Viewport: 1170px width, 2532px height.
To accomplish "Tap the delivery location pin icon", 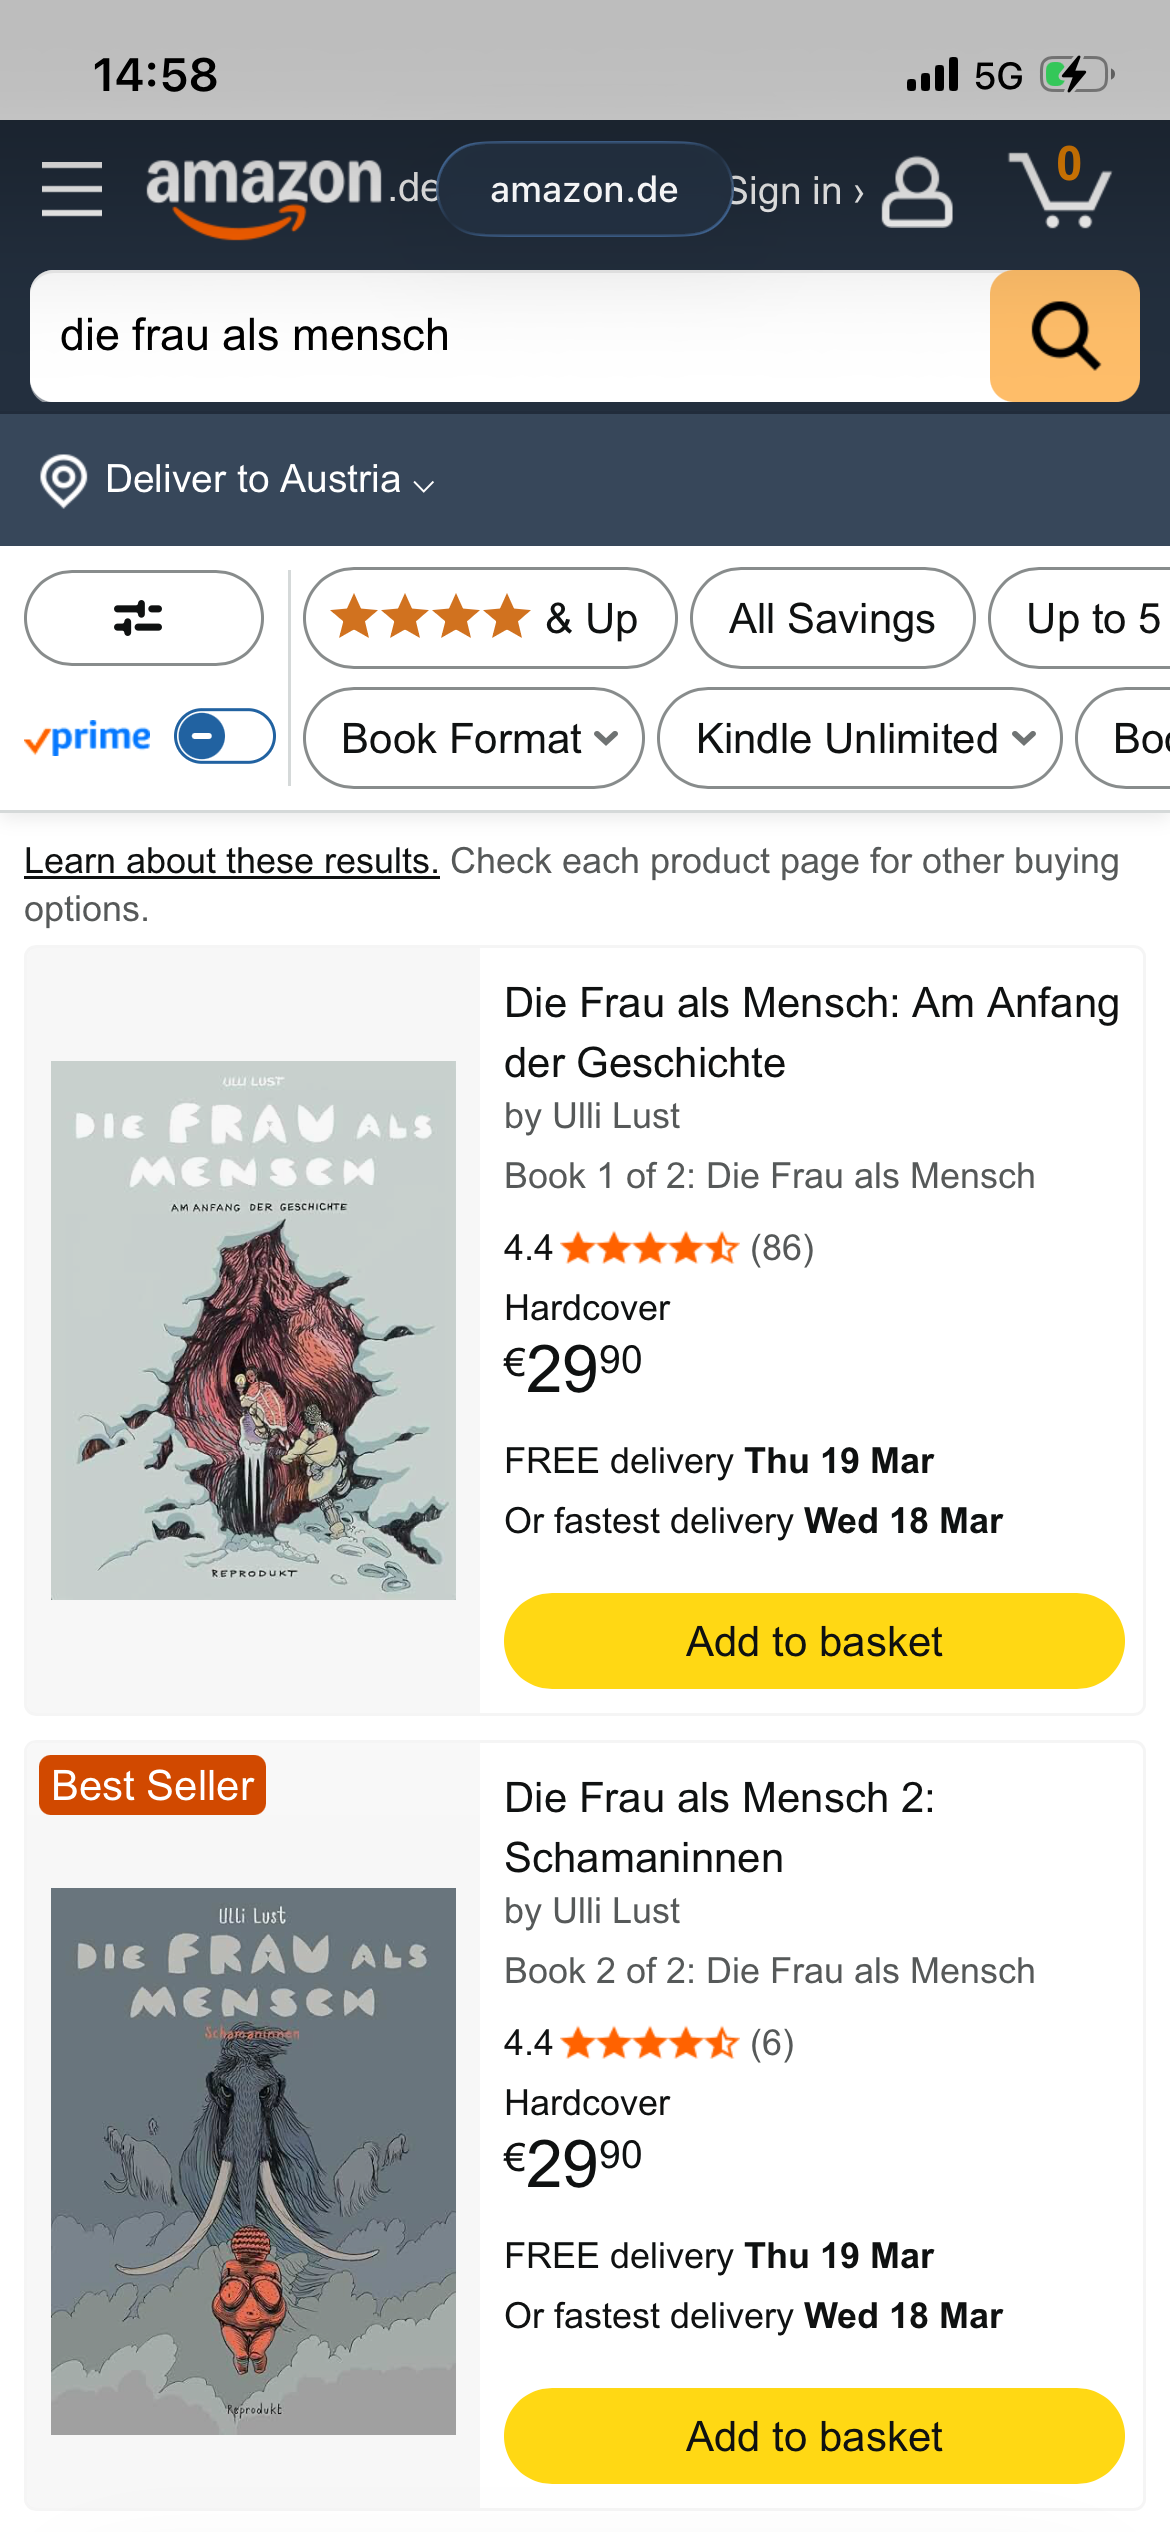I will (63, 481).
